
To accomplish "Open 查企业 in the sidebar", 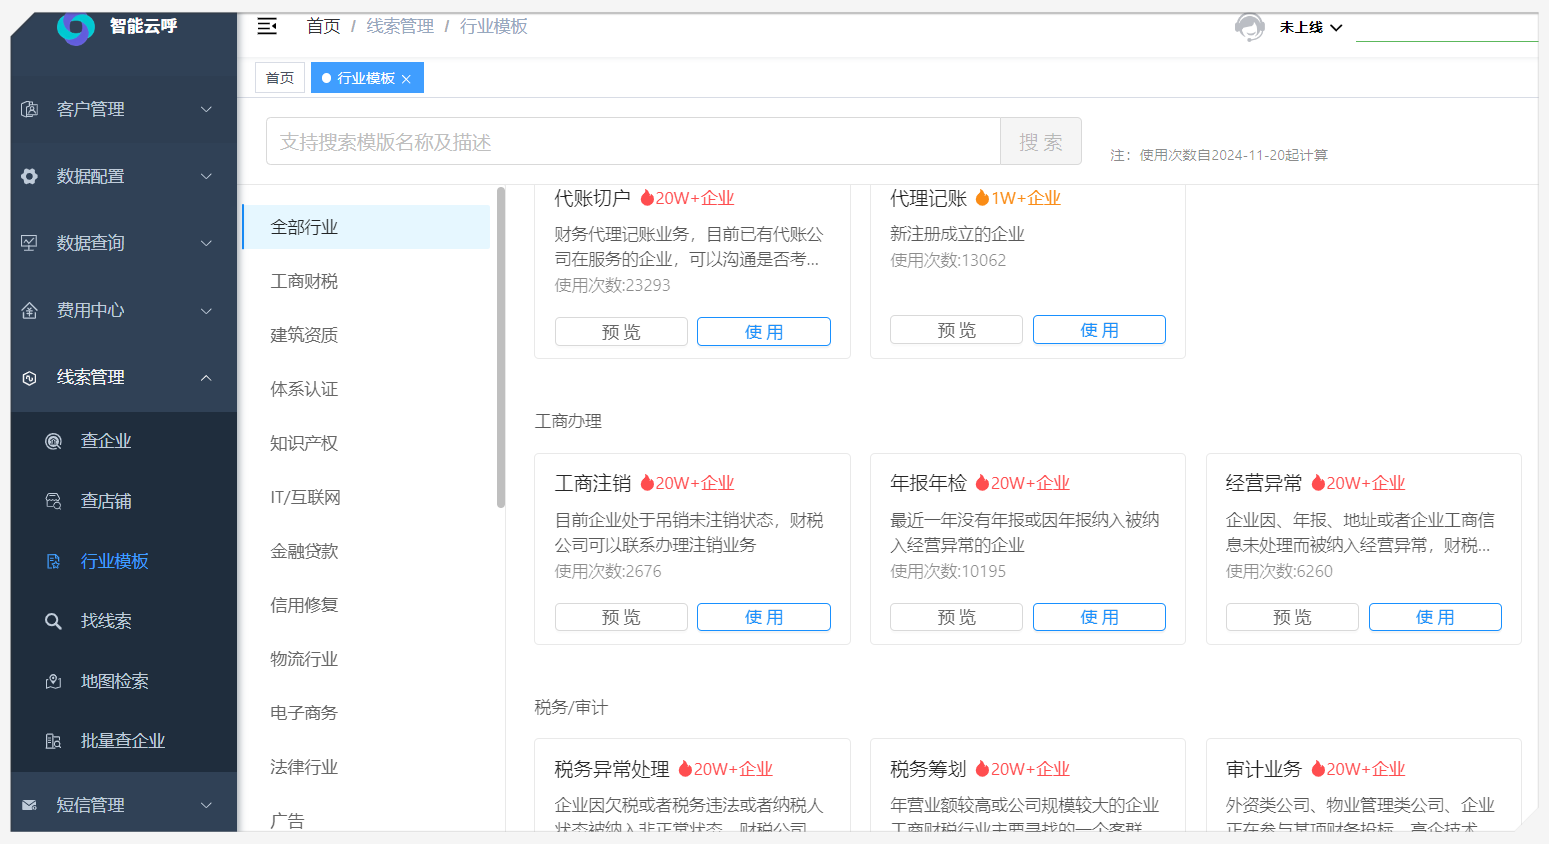I will 105,441.
